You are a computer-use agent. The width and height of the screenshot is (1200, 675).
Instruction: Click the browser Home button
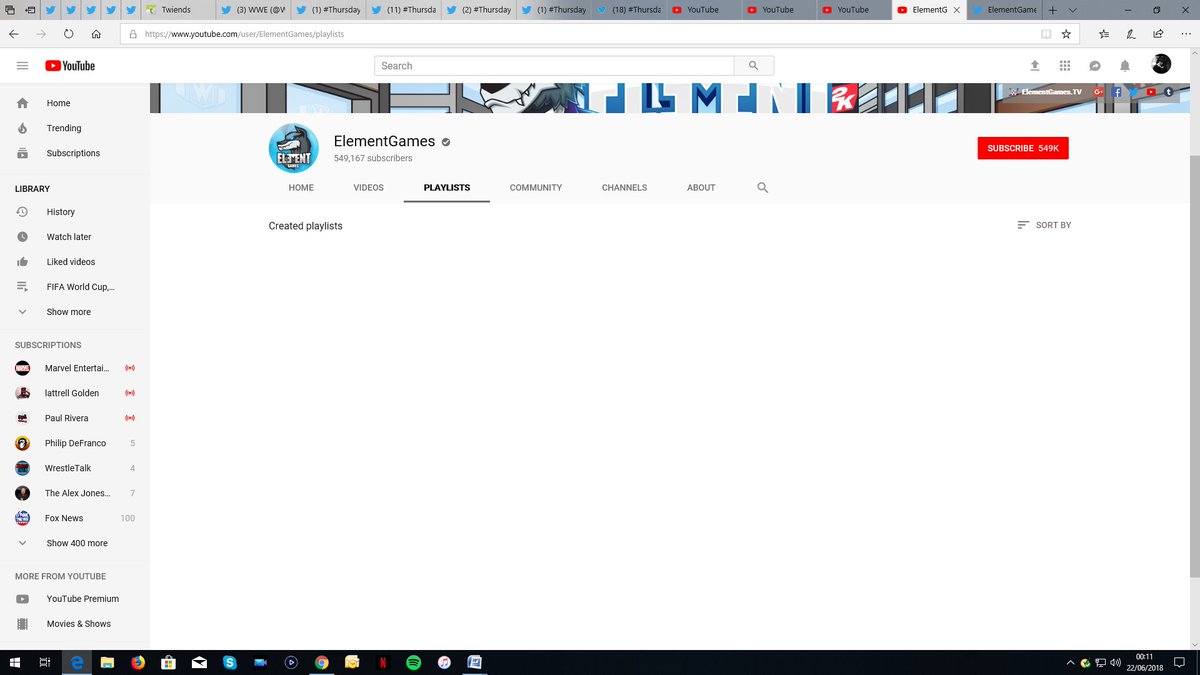pyautogui.click(x=96, y=33)
